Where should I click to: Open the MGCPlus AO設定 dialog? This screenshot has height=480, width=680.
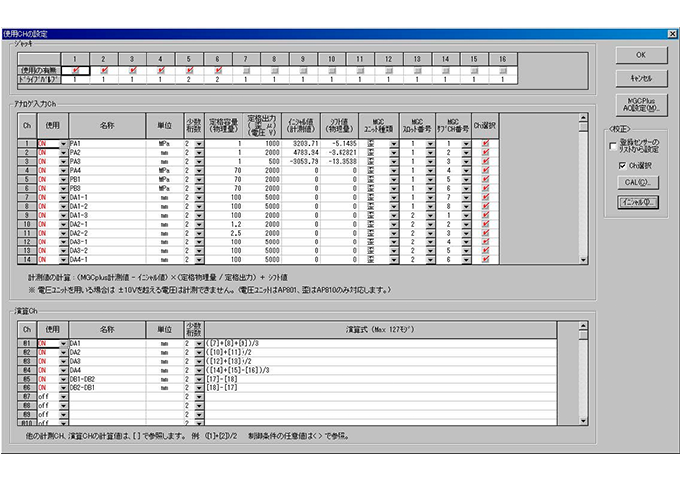click(641, 104)
